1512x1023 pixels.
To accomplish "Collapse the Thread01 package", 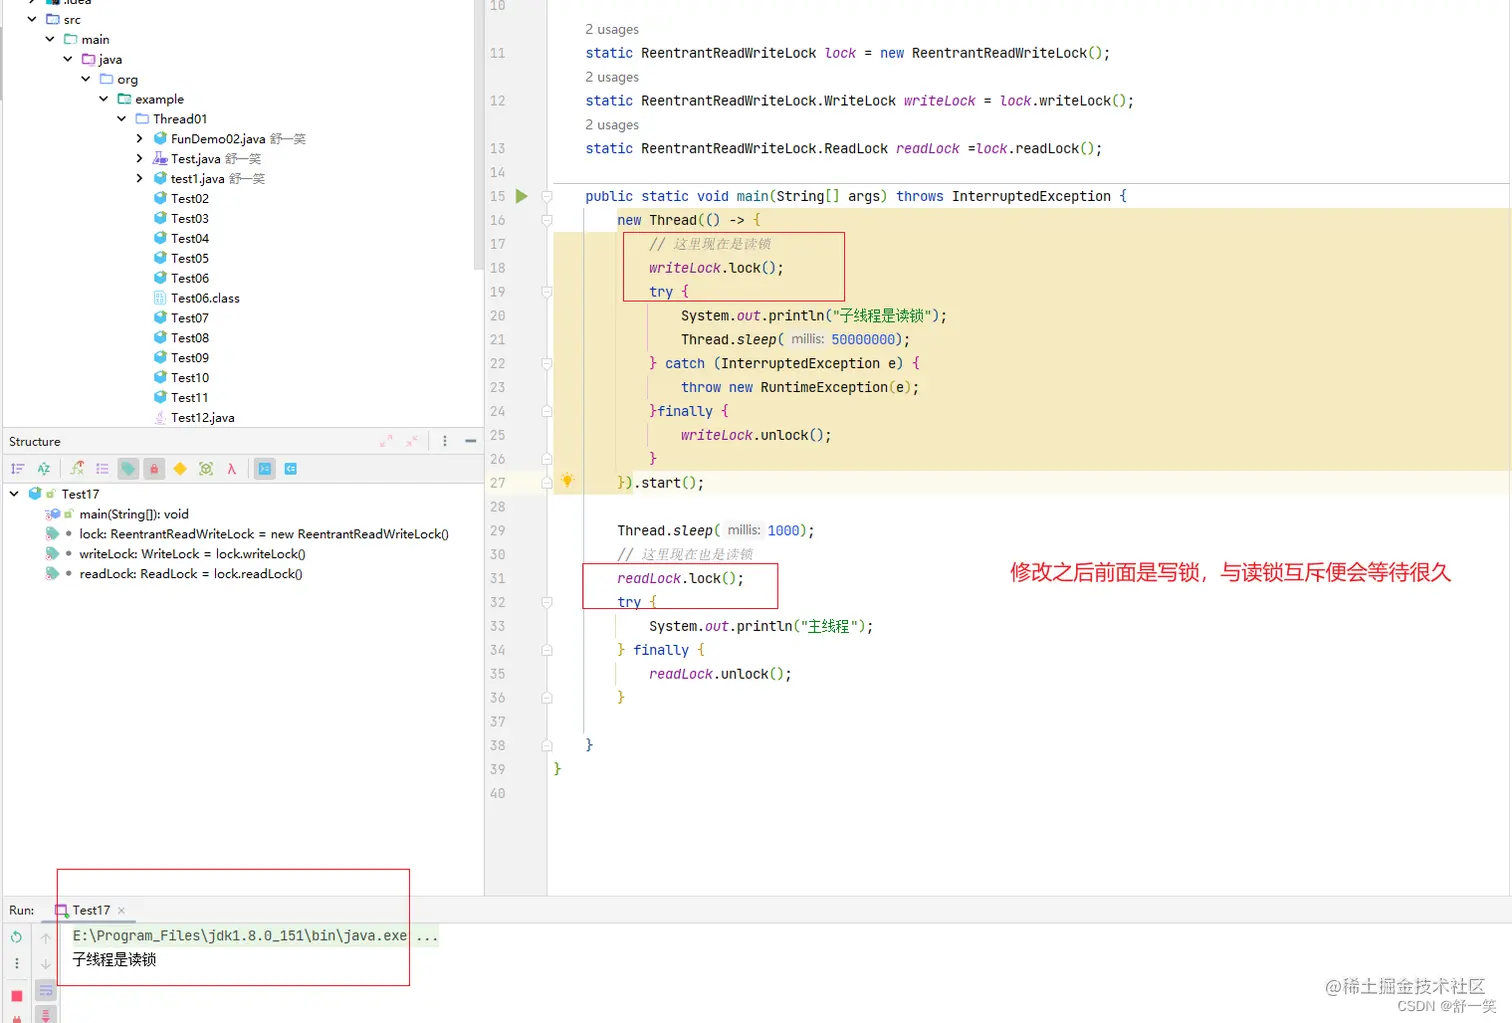I will (122, 119).
